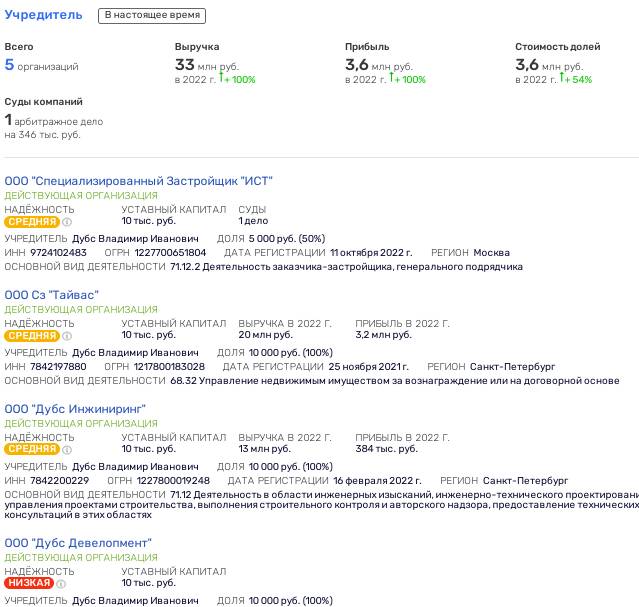Open ООО Дубс Девелопмент company link
Viewport: 639px width, 607px height.
(78, 543)
